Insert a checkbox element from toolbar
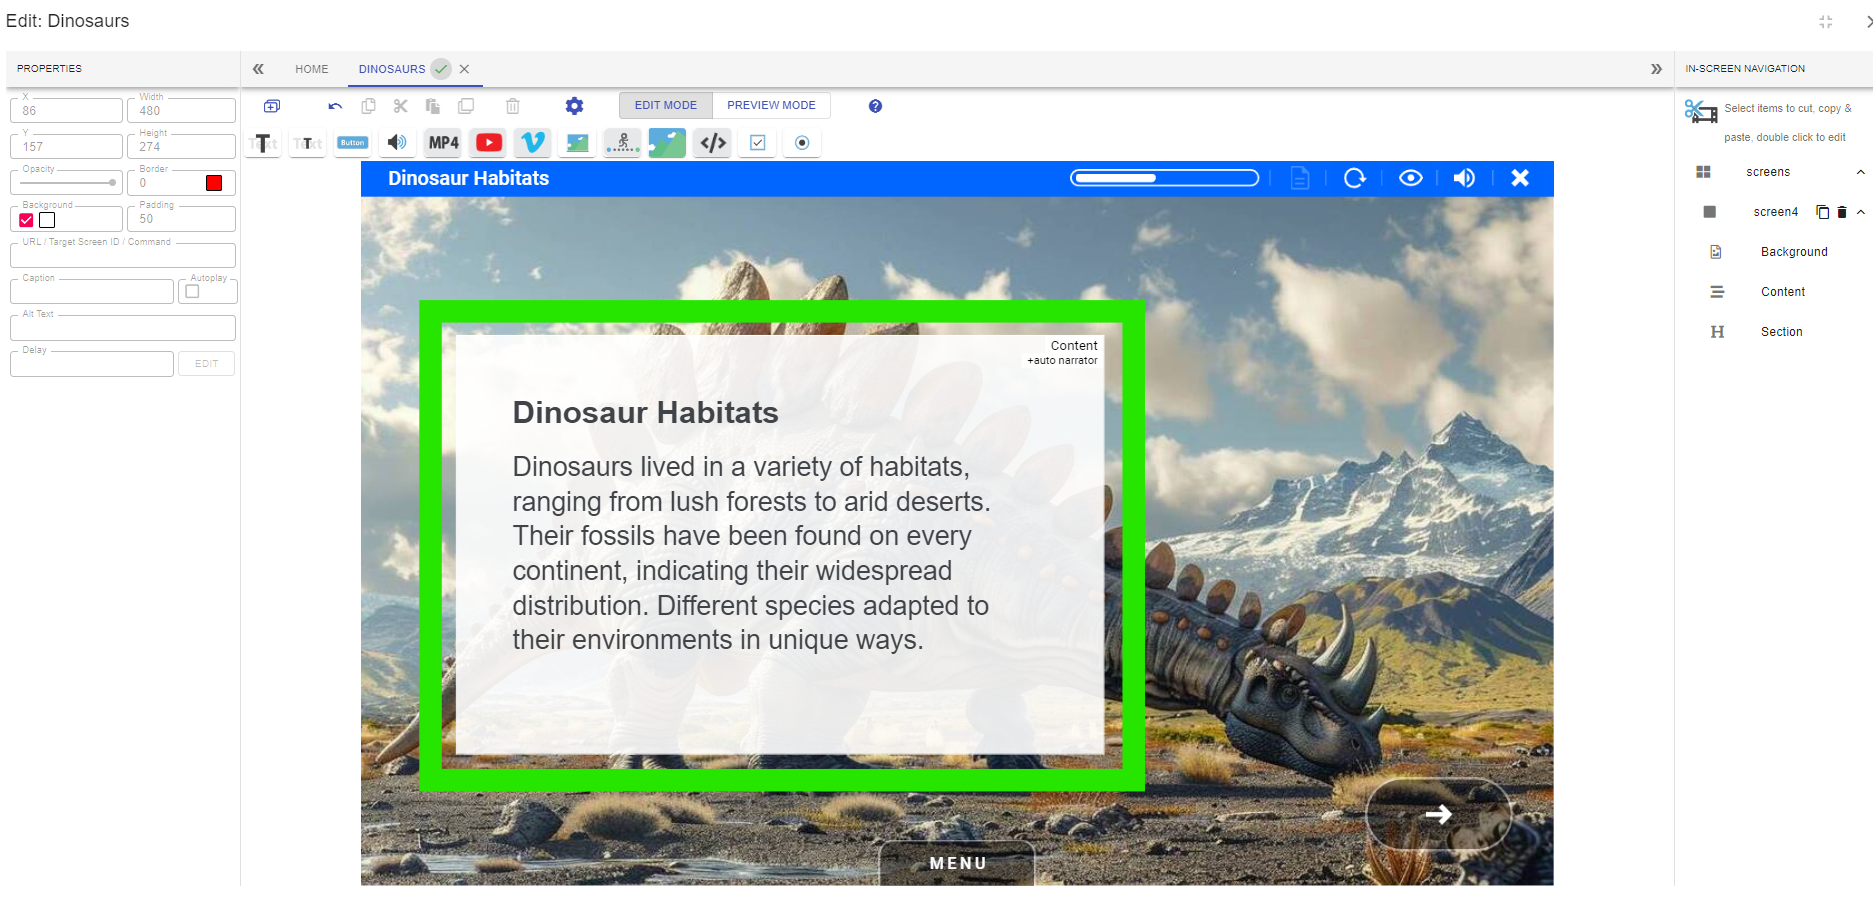The width and height of the screenshot is (1873, 900). click(758, 143)
